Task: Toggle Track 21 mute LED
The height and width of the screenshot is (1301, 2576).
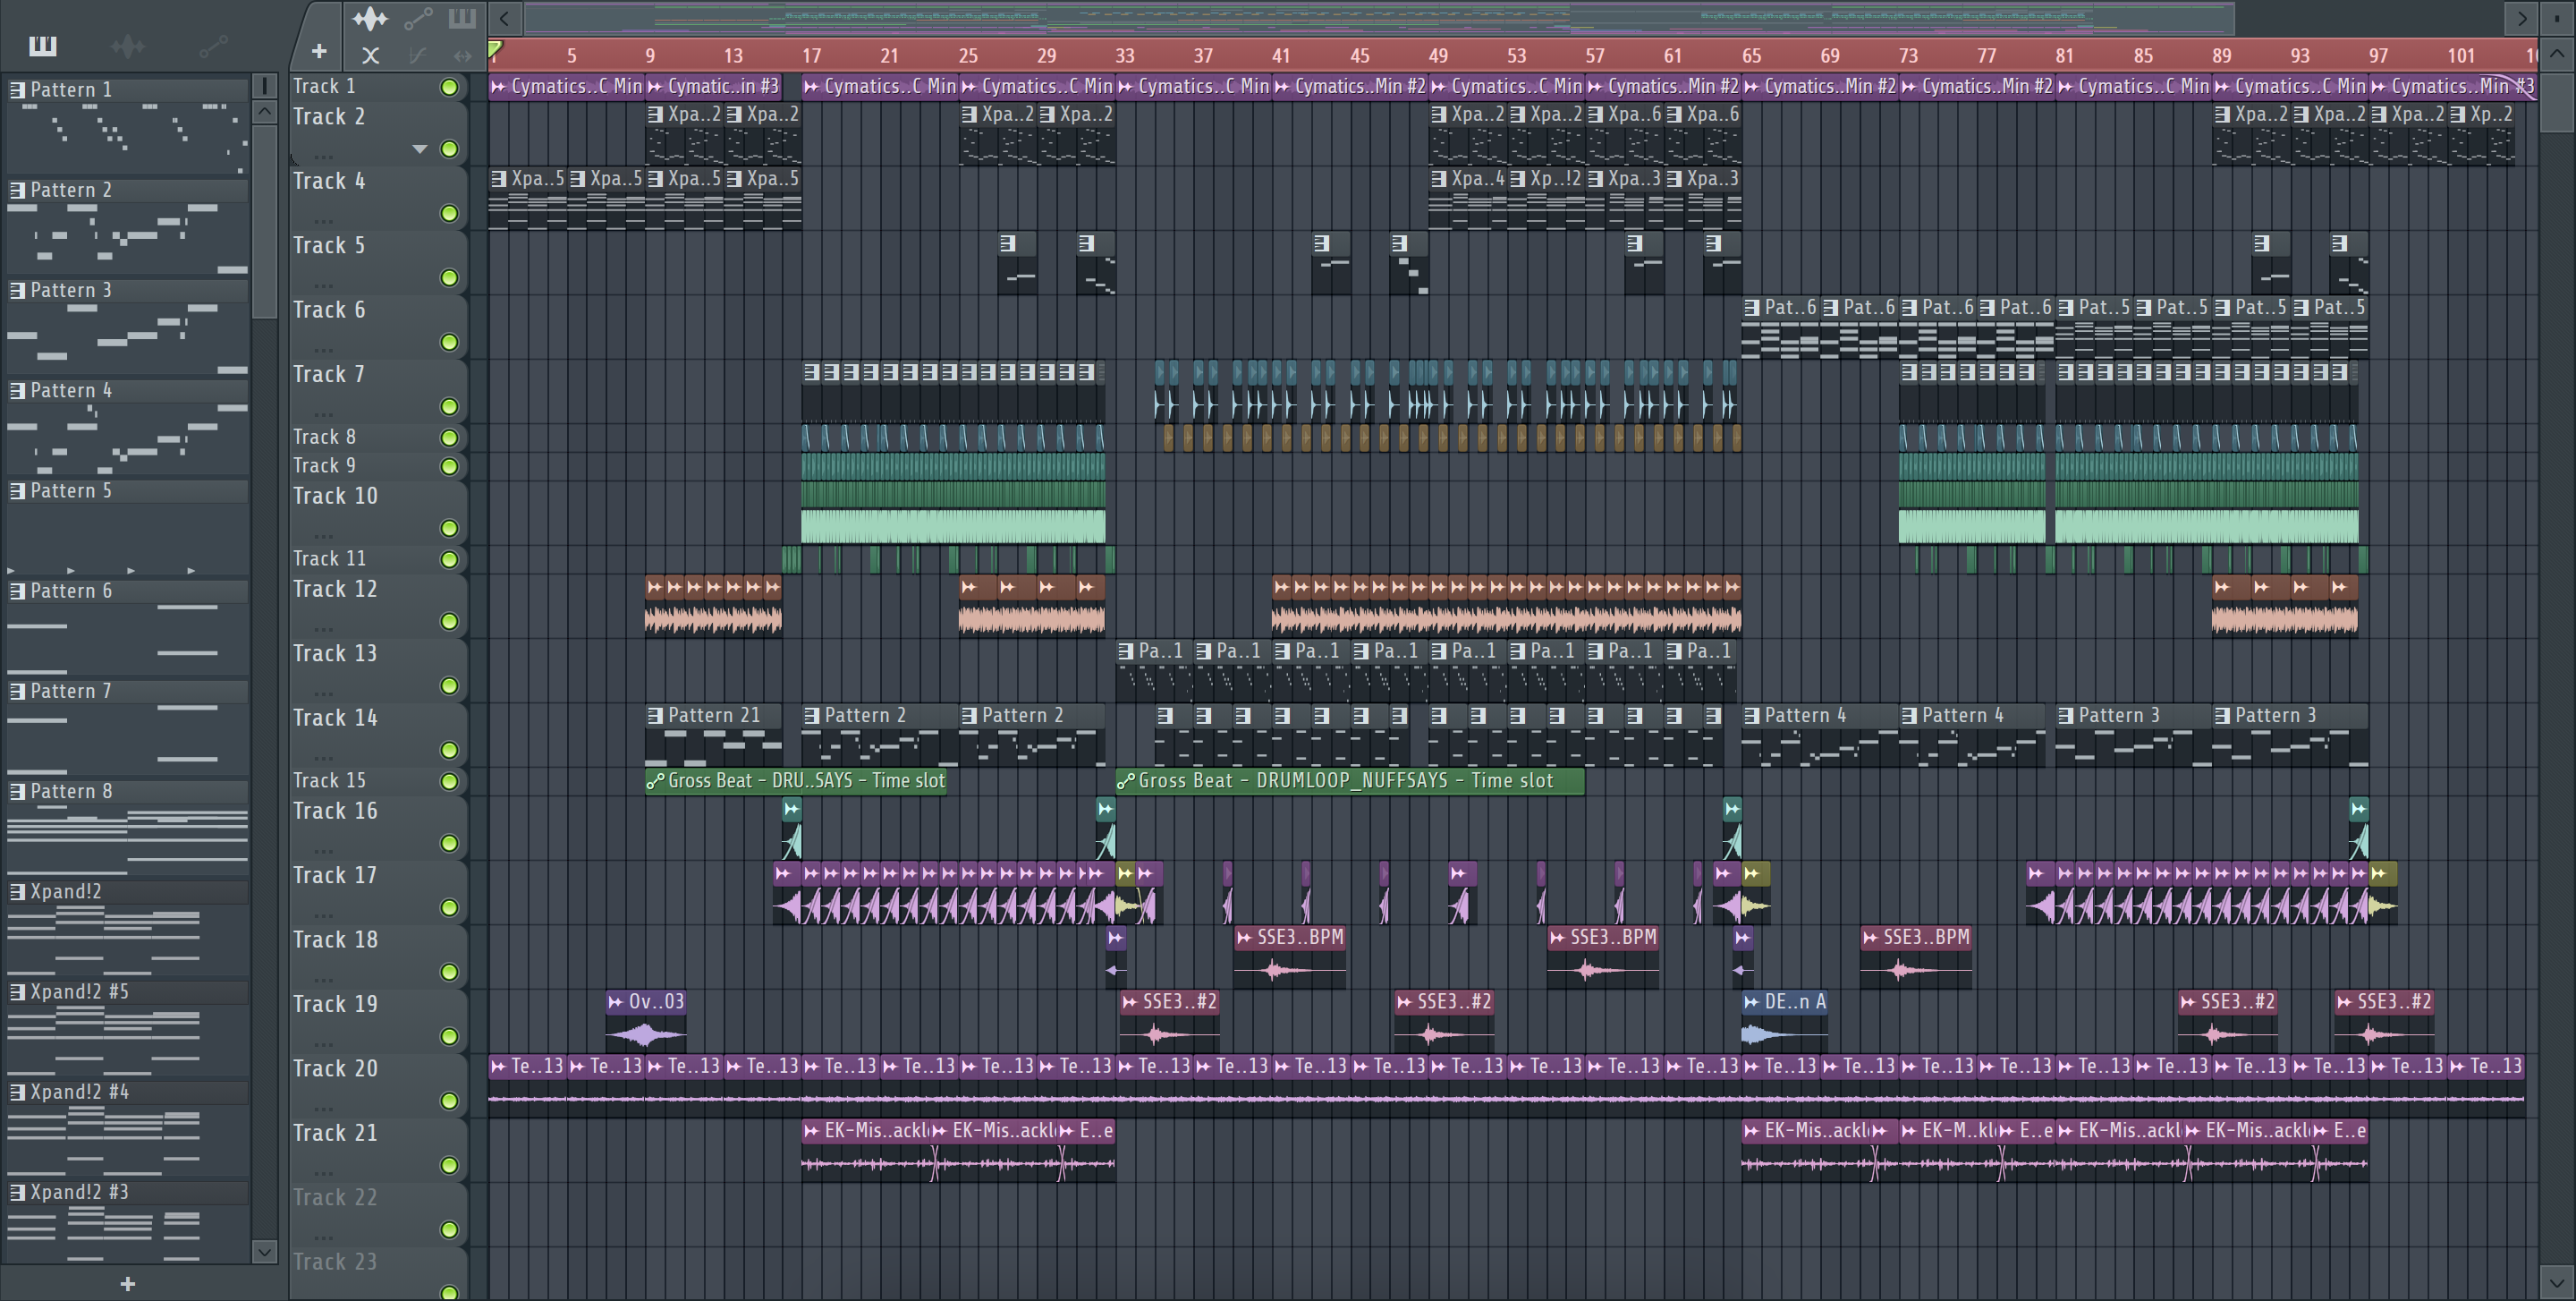Action: click(450, 1165)
